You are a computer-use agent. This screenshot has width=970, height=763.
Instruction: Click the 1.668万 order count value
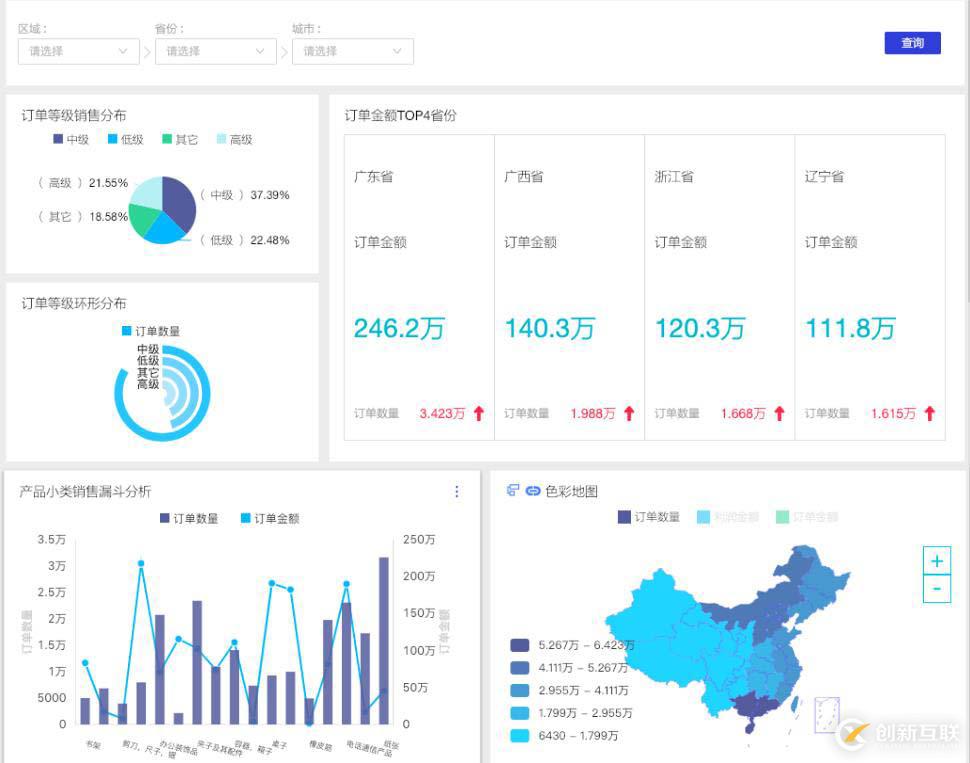click(x=743, y=413)
